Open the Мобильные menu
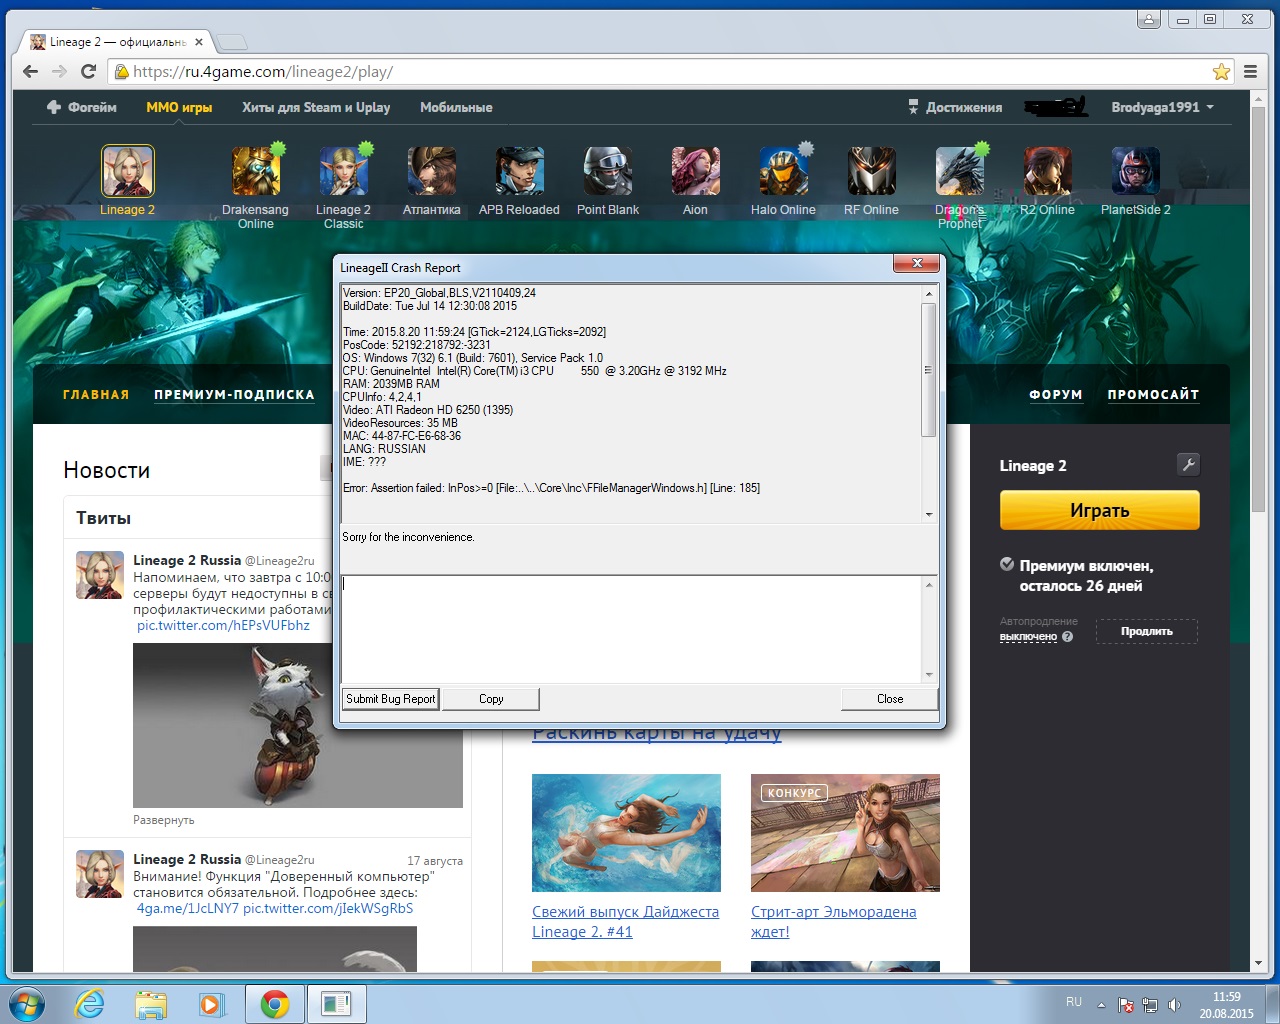The image size is (1280, 1024). pos(456,107)
